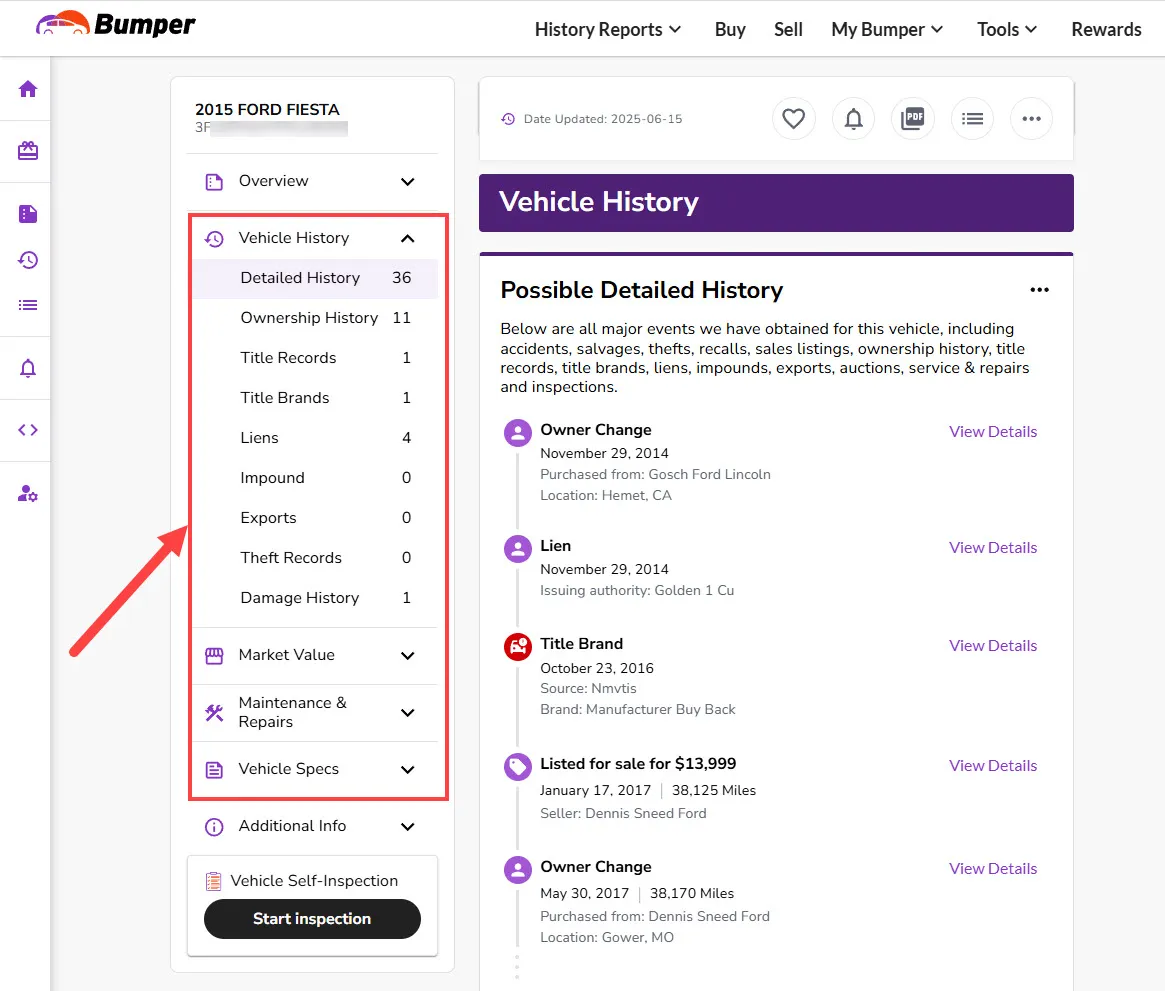The image size is (1165, 991).
Task: Click the bell alert icon in report header
Action: [x=853, y=119]
